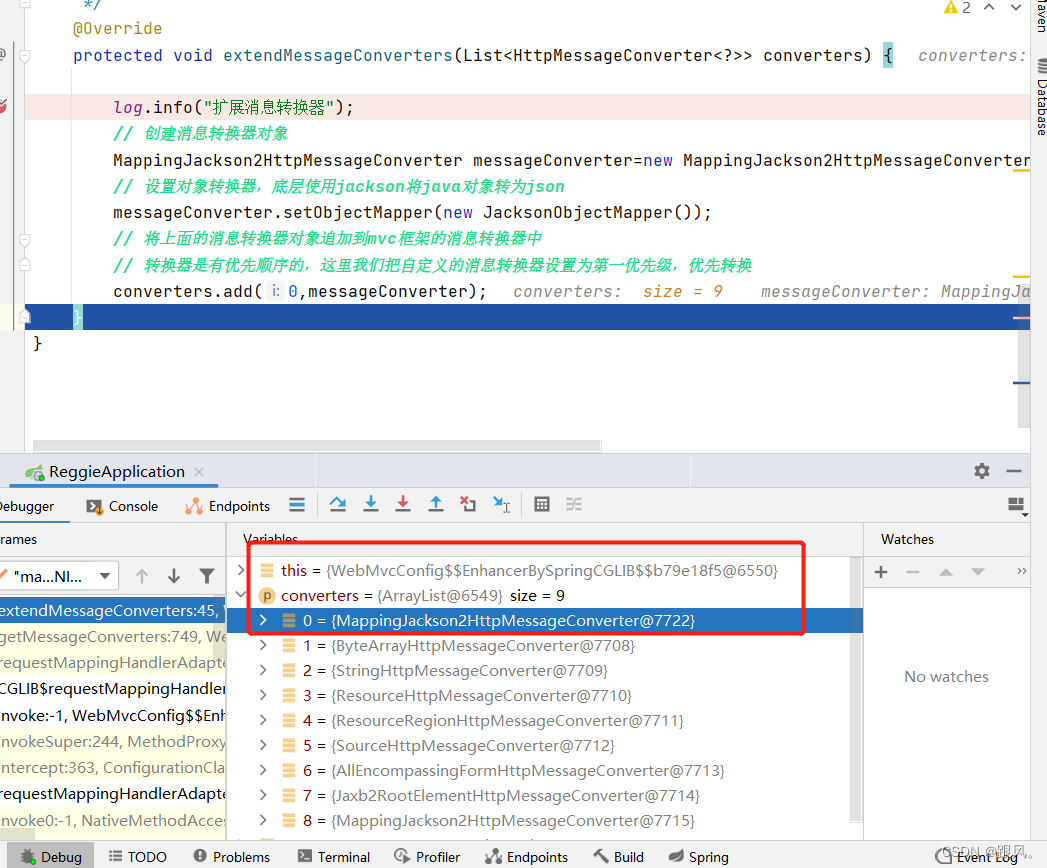1047x868 pixels.
Task: Expand element 8 MappingJackson2HttpMessageConverter@7715
Action: pos(263,820)
